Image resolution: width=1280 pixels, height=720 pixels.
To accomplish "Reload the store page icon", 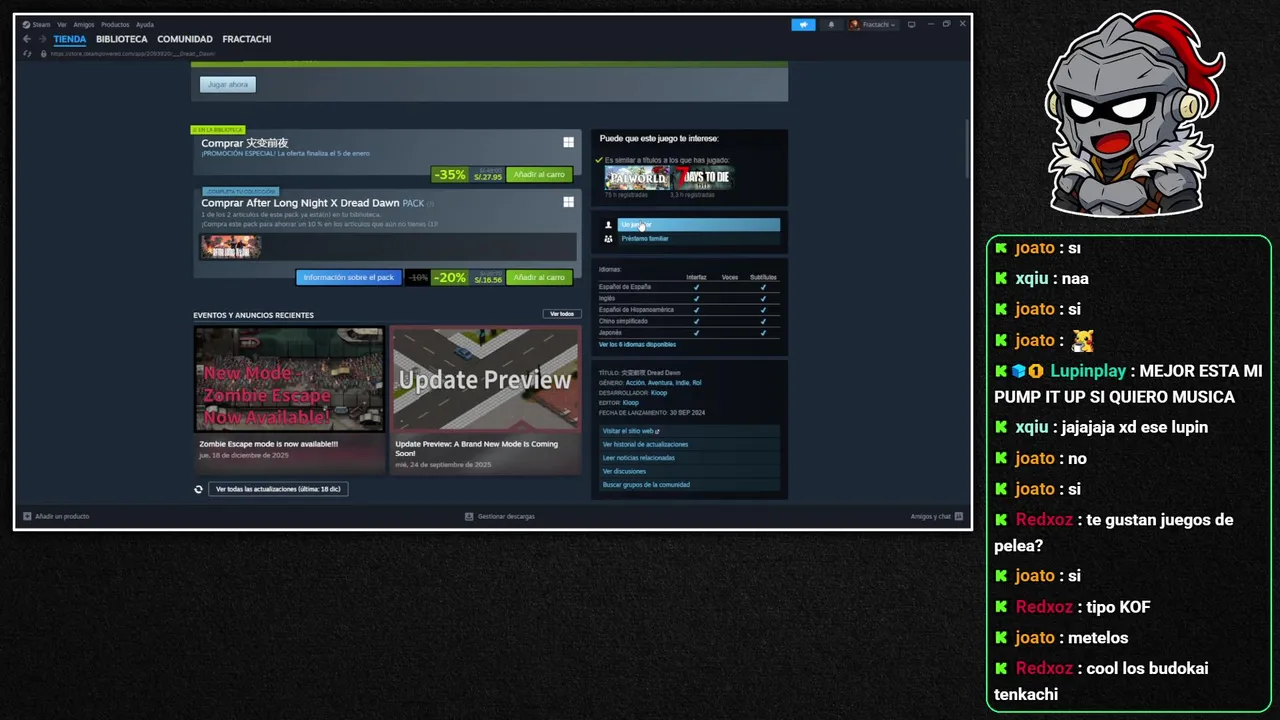I will tap(27, 53).
